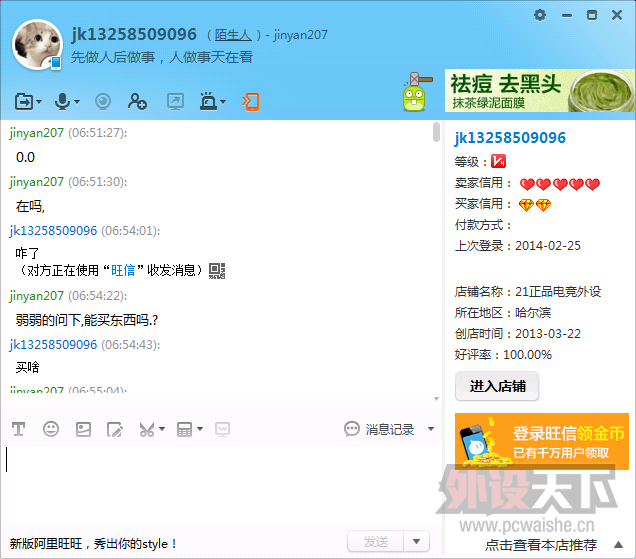The height and width of the screenshot is (559, 636).
Task: Click the 陌生人 link in the header
Action: (x=233, y=35)
